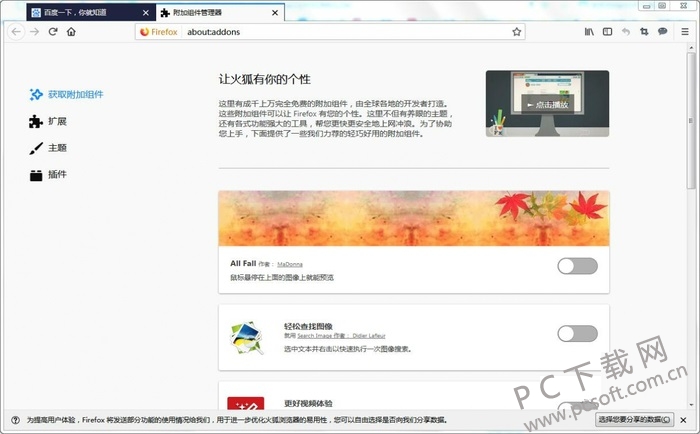Open the home page icon

coord(71,32)
